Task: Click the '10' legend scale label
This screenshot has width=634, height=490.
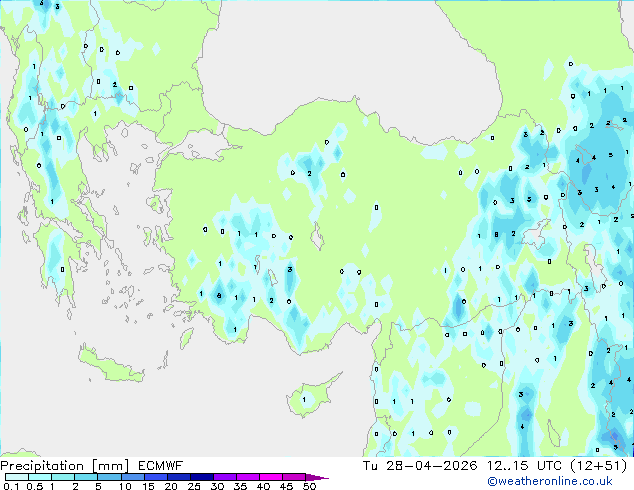Action: [x=125, y=486]
